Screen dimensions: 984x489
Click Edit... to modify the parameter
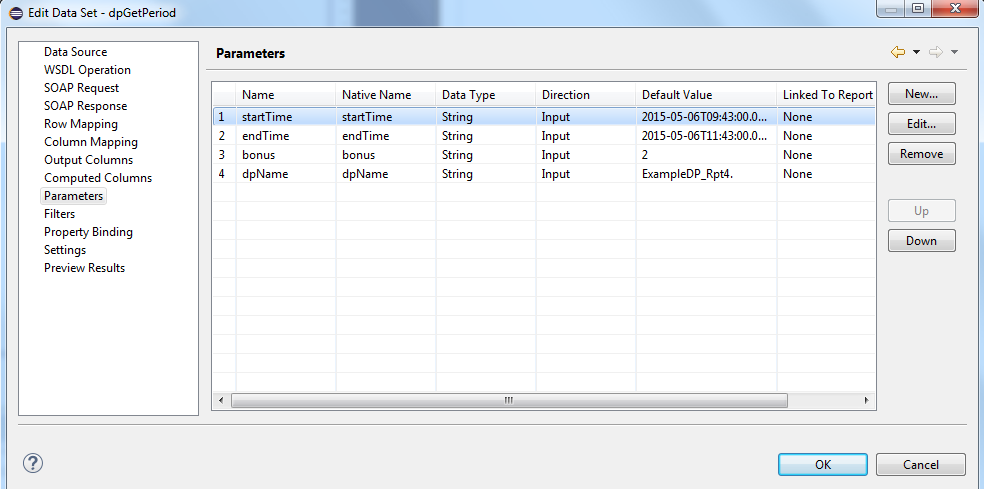(x=921, y=124)
